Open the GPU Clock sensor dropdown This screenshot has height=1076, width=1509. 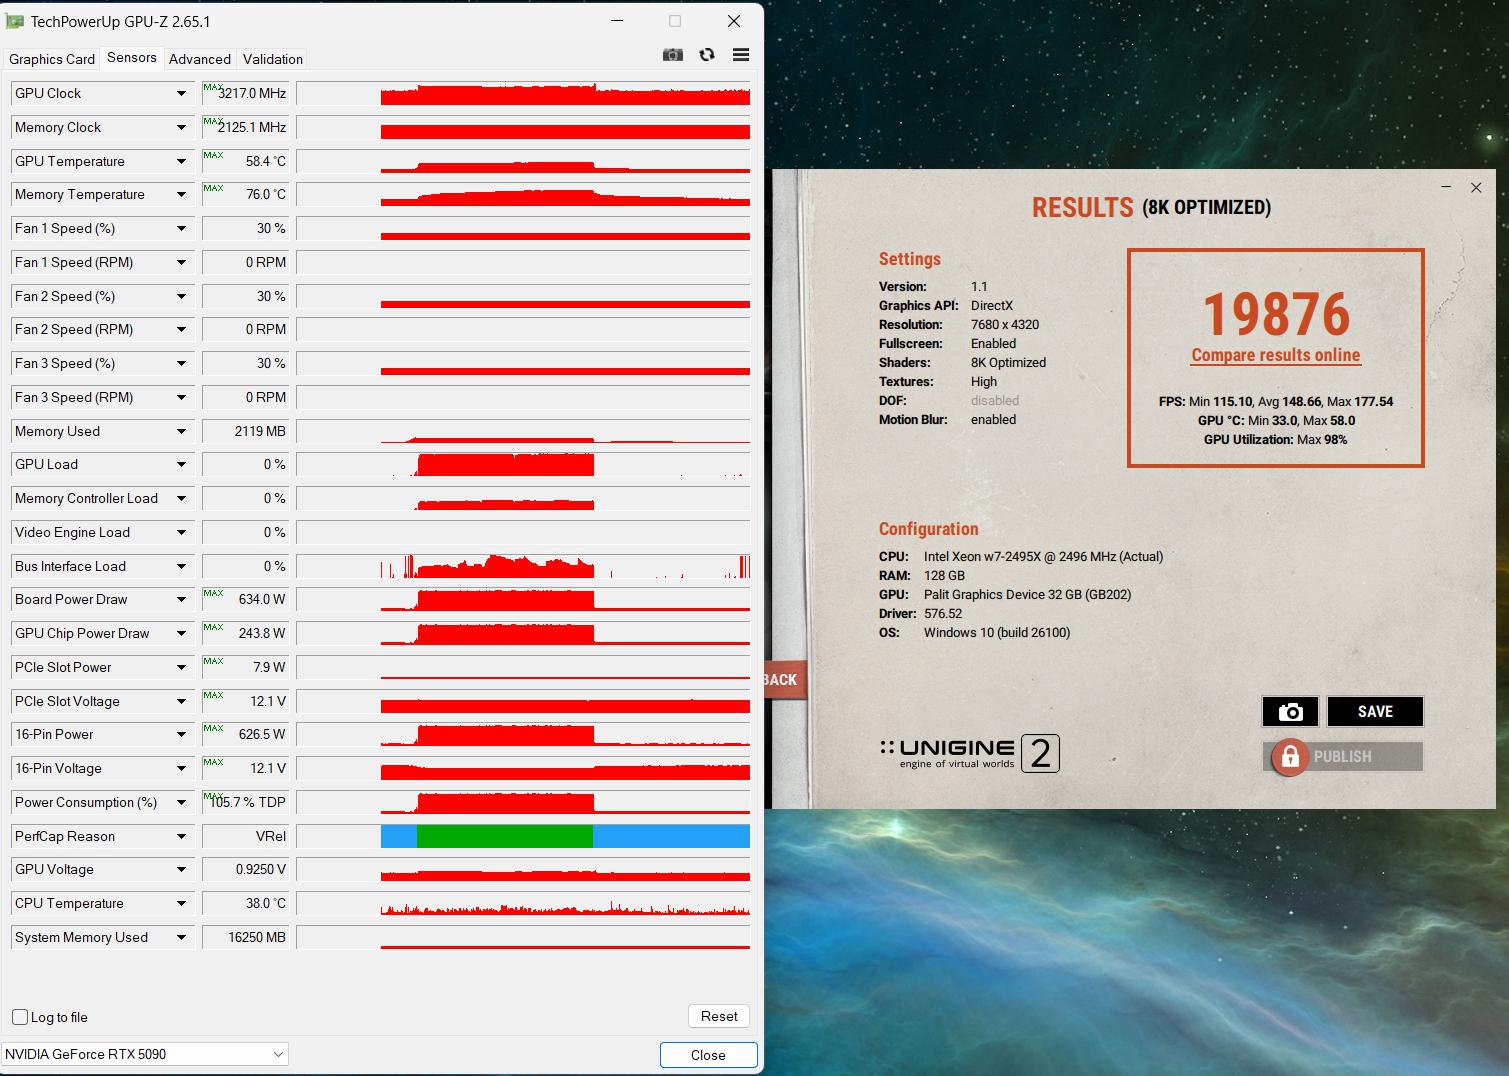coord(181,93)
